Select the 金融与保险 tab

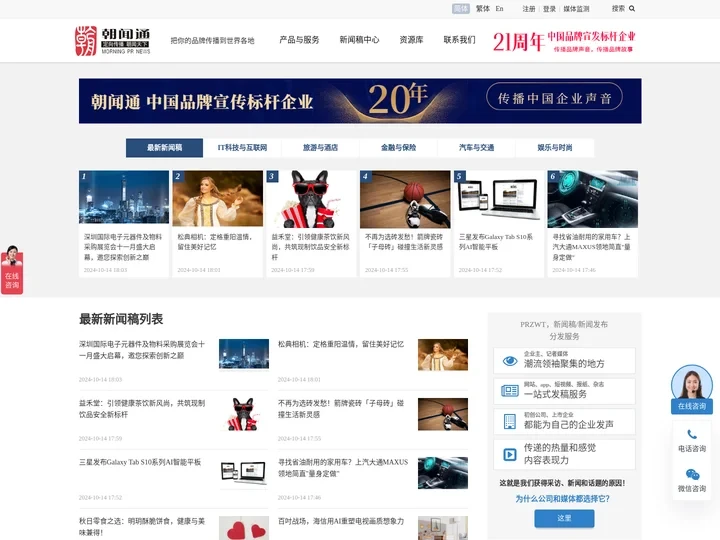click(x=399, y=148)
